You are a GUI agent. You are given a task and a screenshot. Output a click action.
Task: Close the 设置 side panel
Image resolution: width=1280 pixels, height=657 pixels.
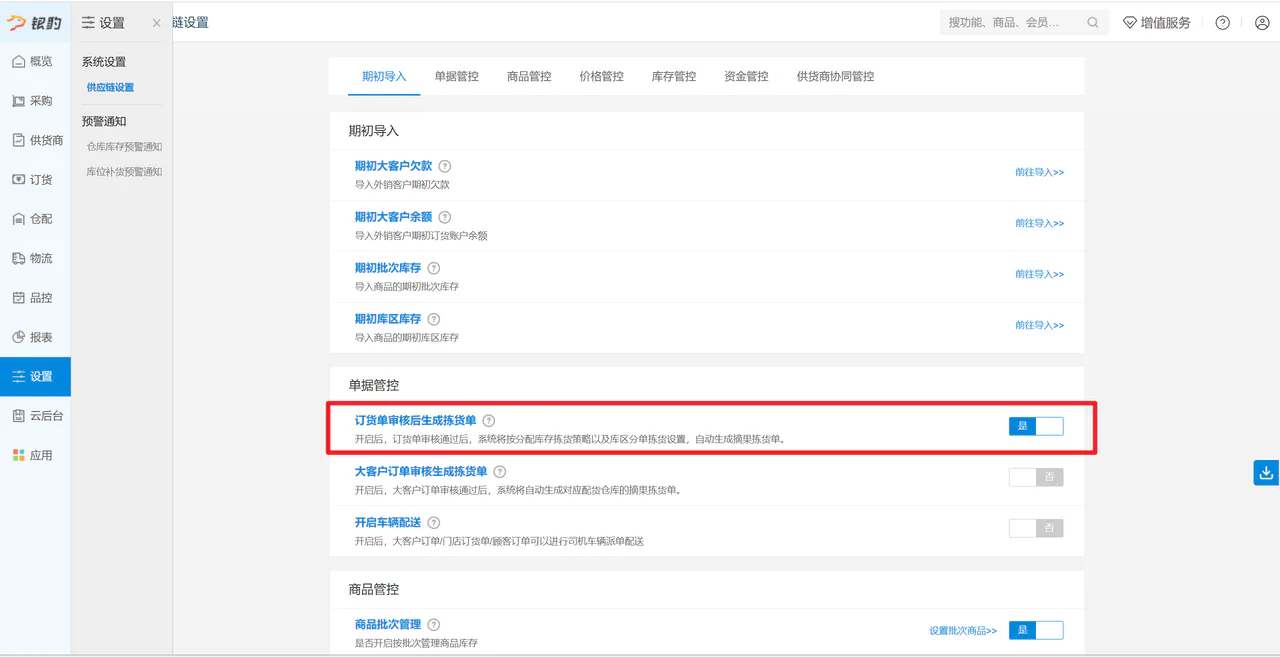coord(157,23)
